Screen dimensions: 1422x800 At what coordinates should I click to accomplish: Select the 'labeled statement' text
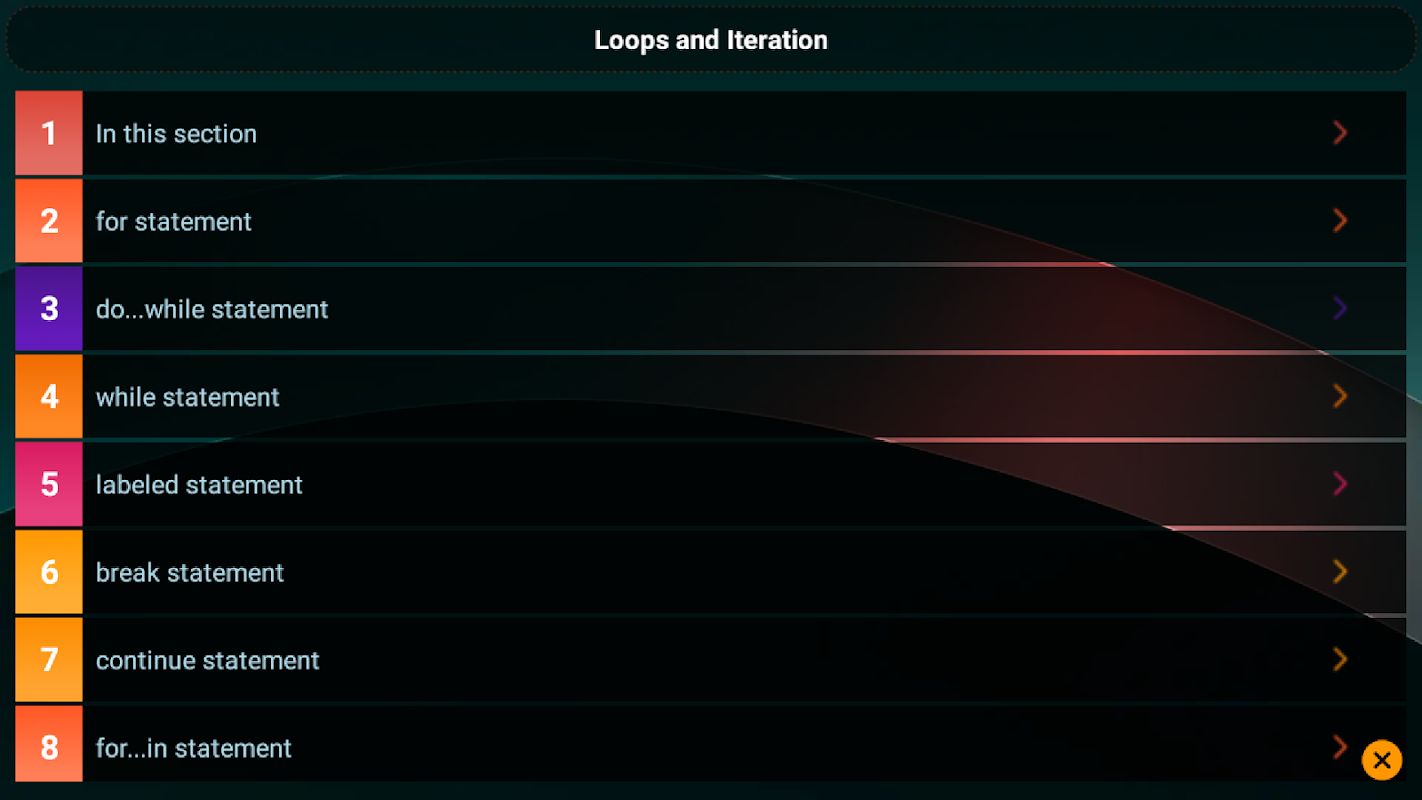pyautogui.click(x=199, y=485)
